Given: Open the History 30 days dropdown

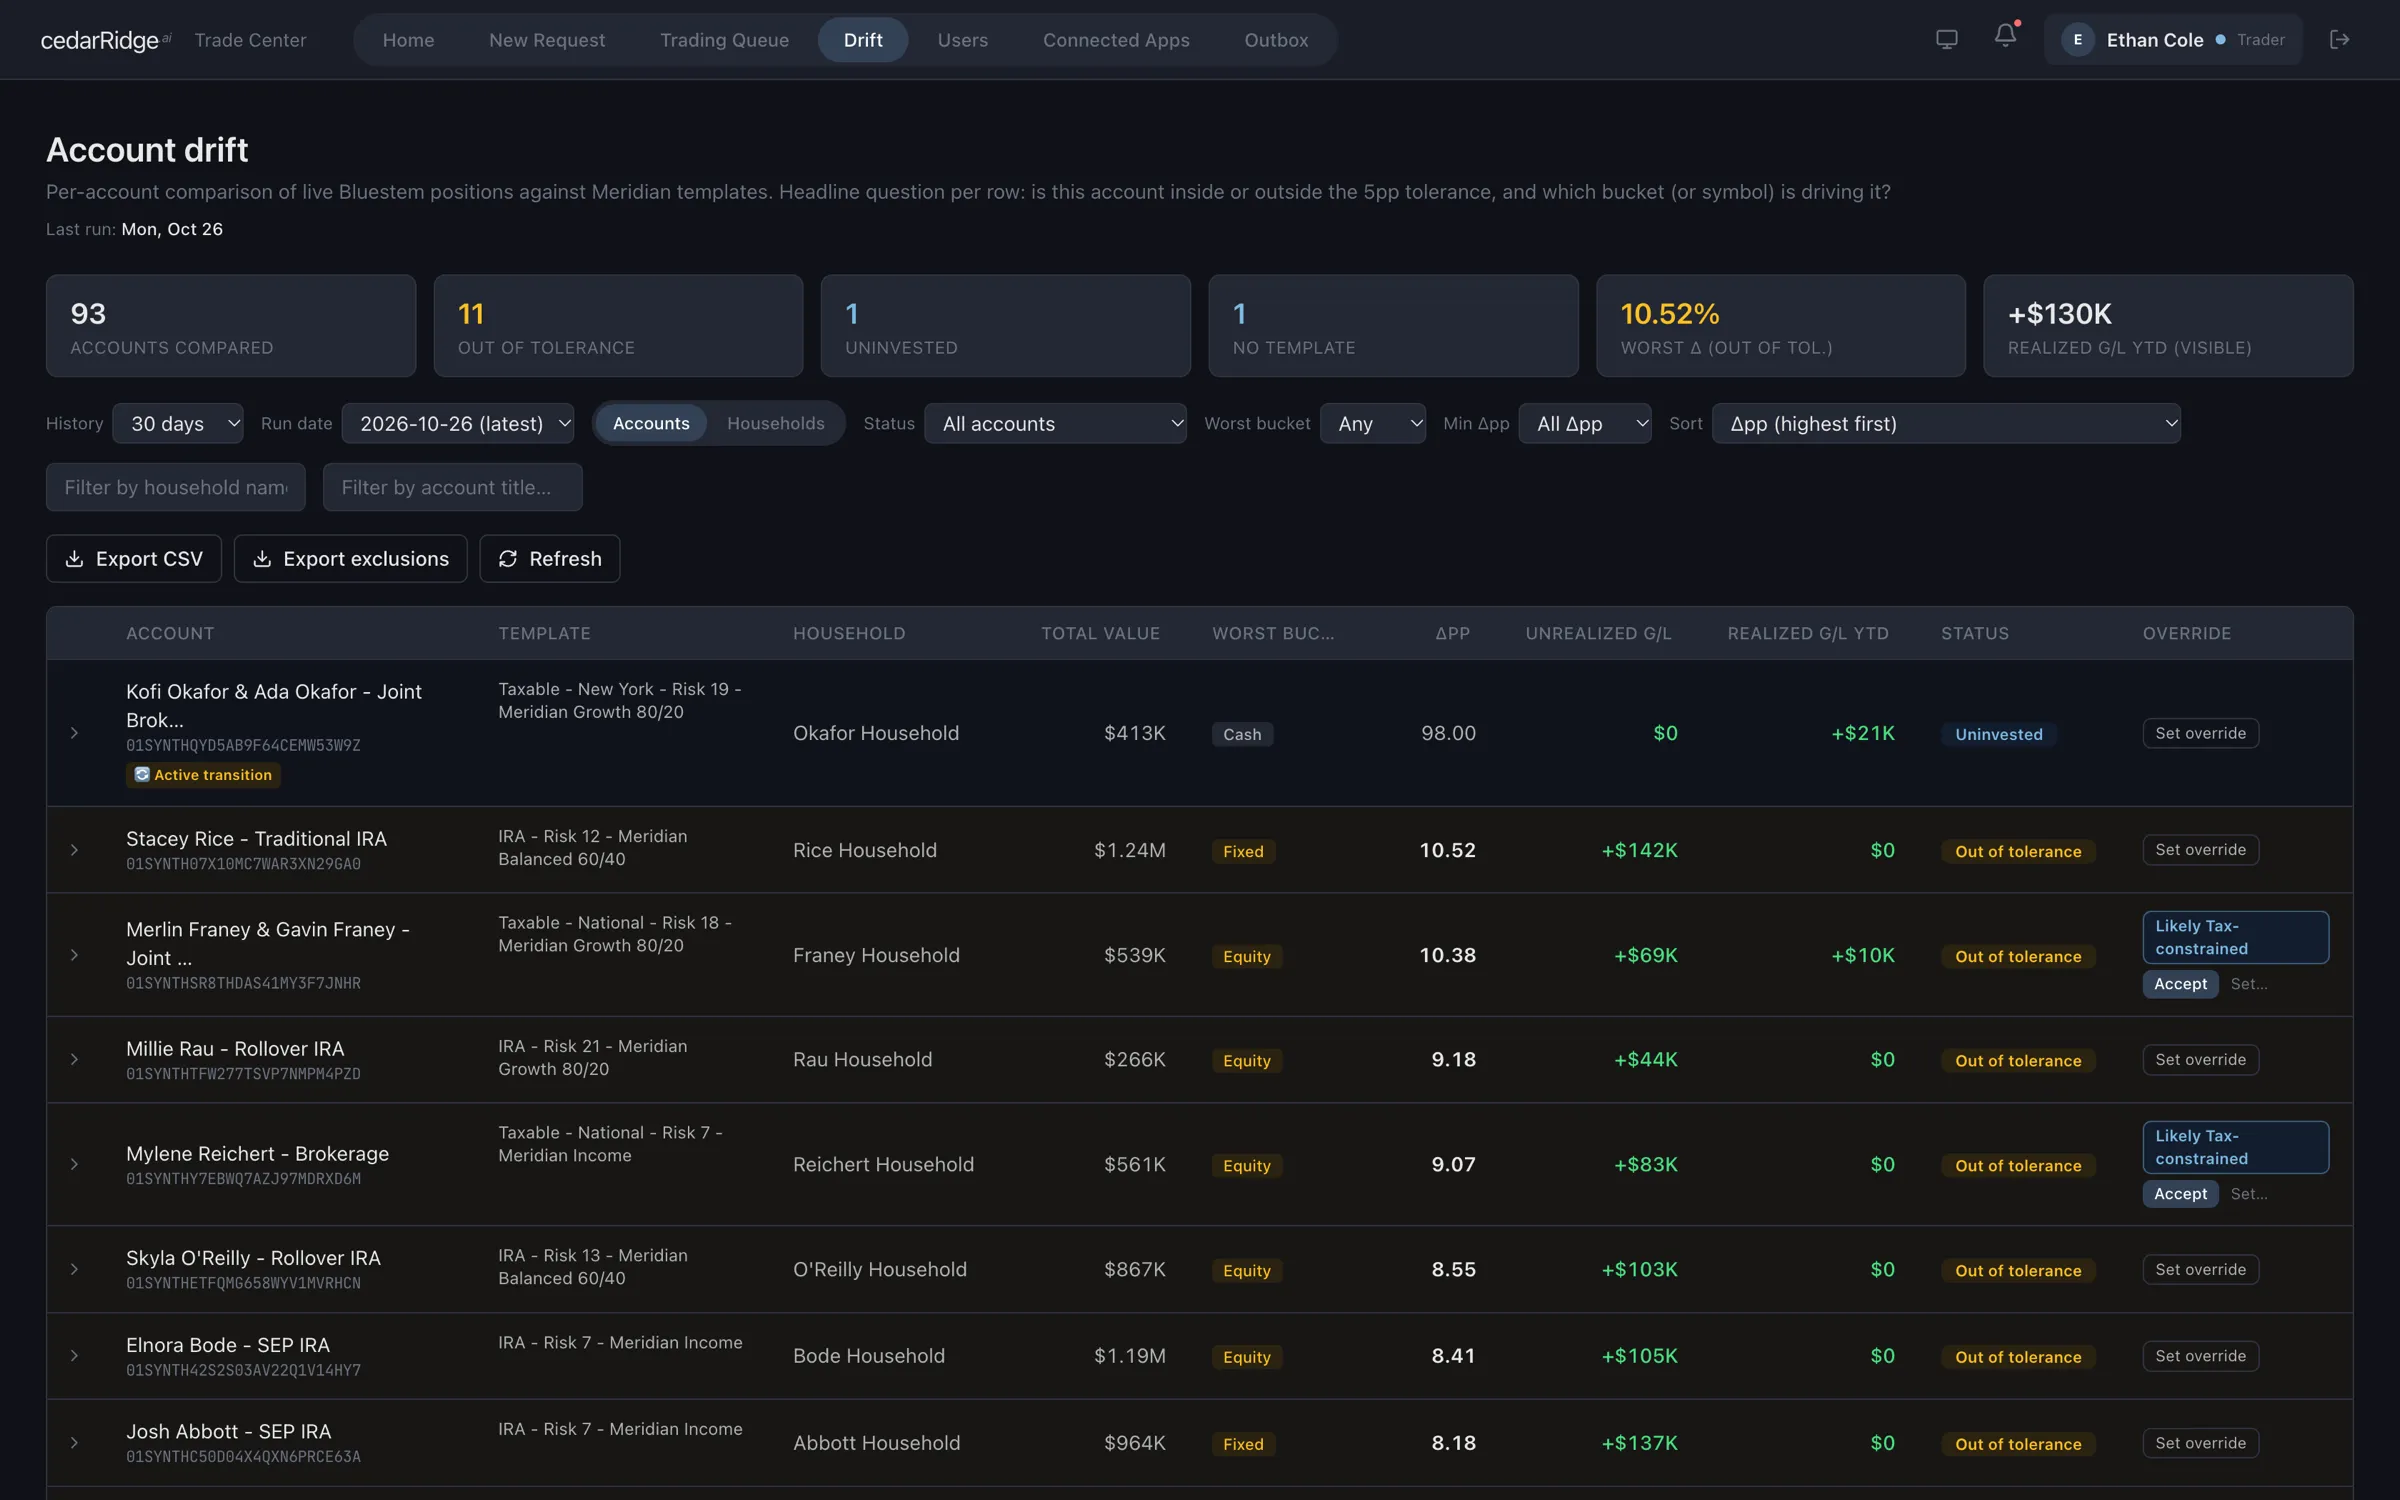Looking at the screenshot, I should [x=178, y=423].
